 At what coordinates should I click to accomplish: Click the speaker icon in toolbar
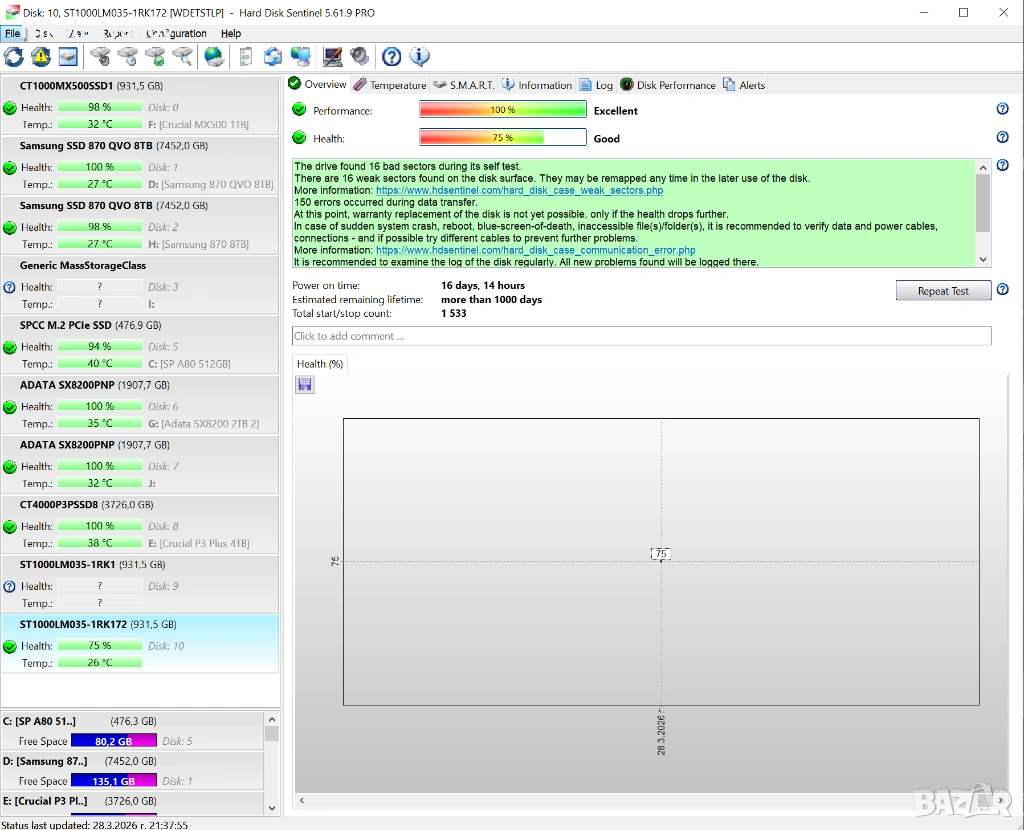[x=360, y=57]
